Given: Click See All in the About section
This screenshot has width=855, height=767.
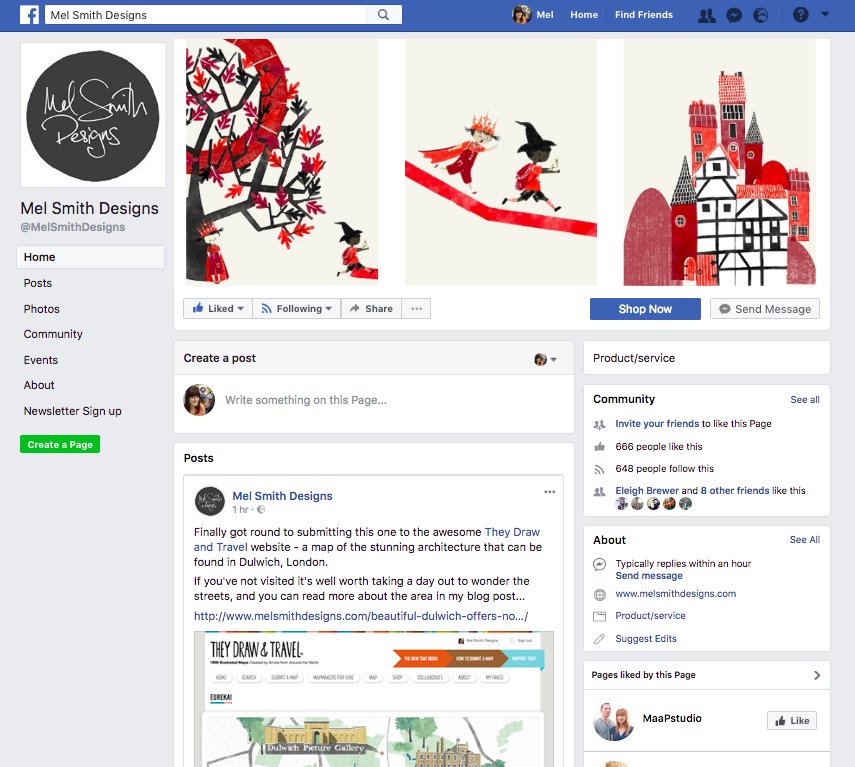Looking at the screenshot, I should 805,540.
